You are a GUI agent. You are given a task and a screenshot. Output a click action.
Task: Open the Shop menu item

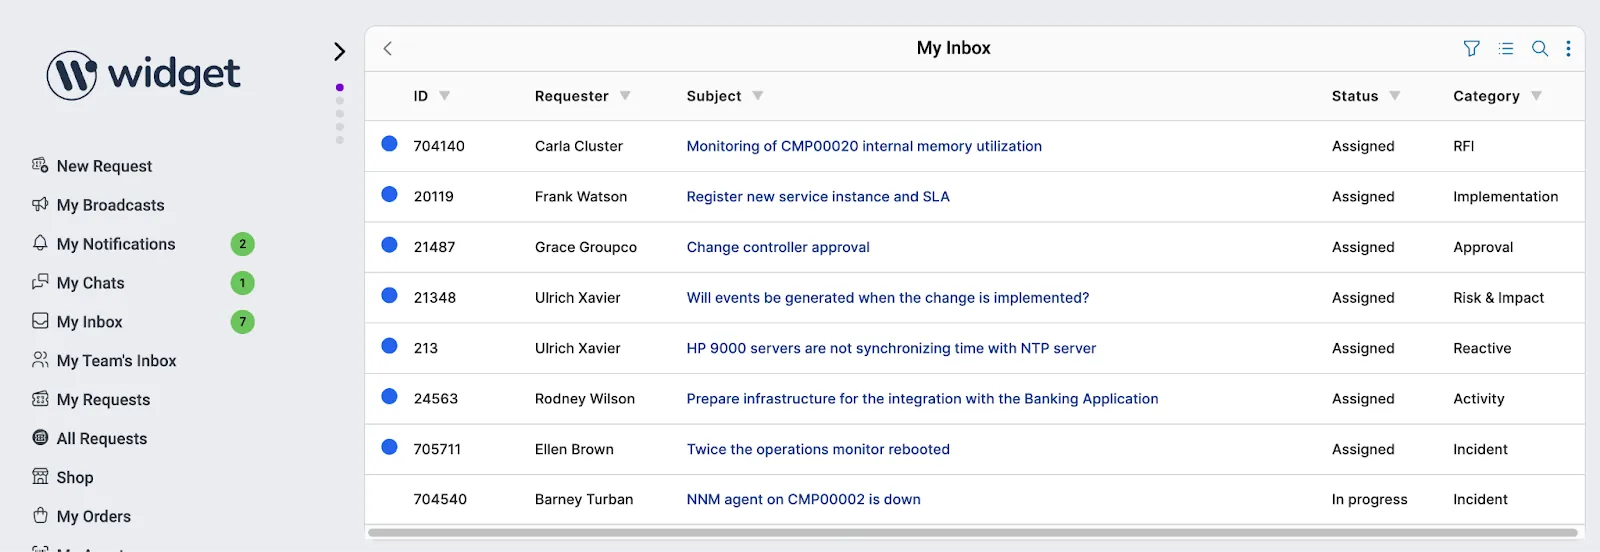(x=75, y=478)
